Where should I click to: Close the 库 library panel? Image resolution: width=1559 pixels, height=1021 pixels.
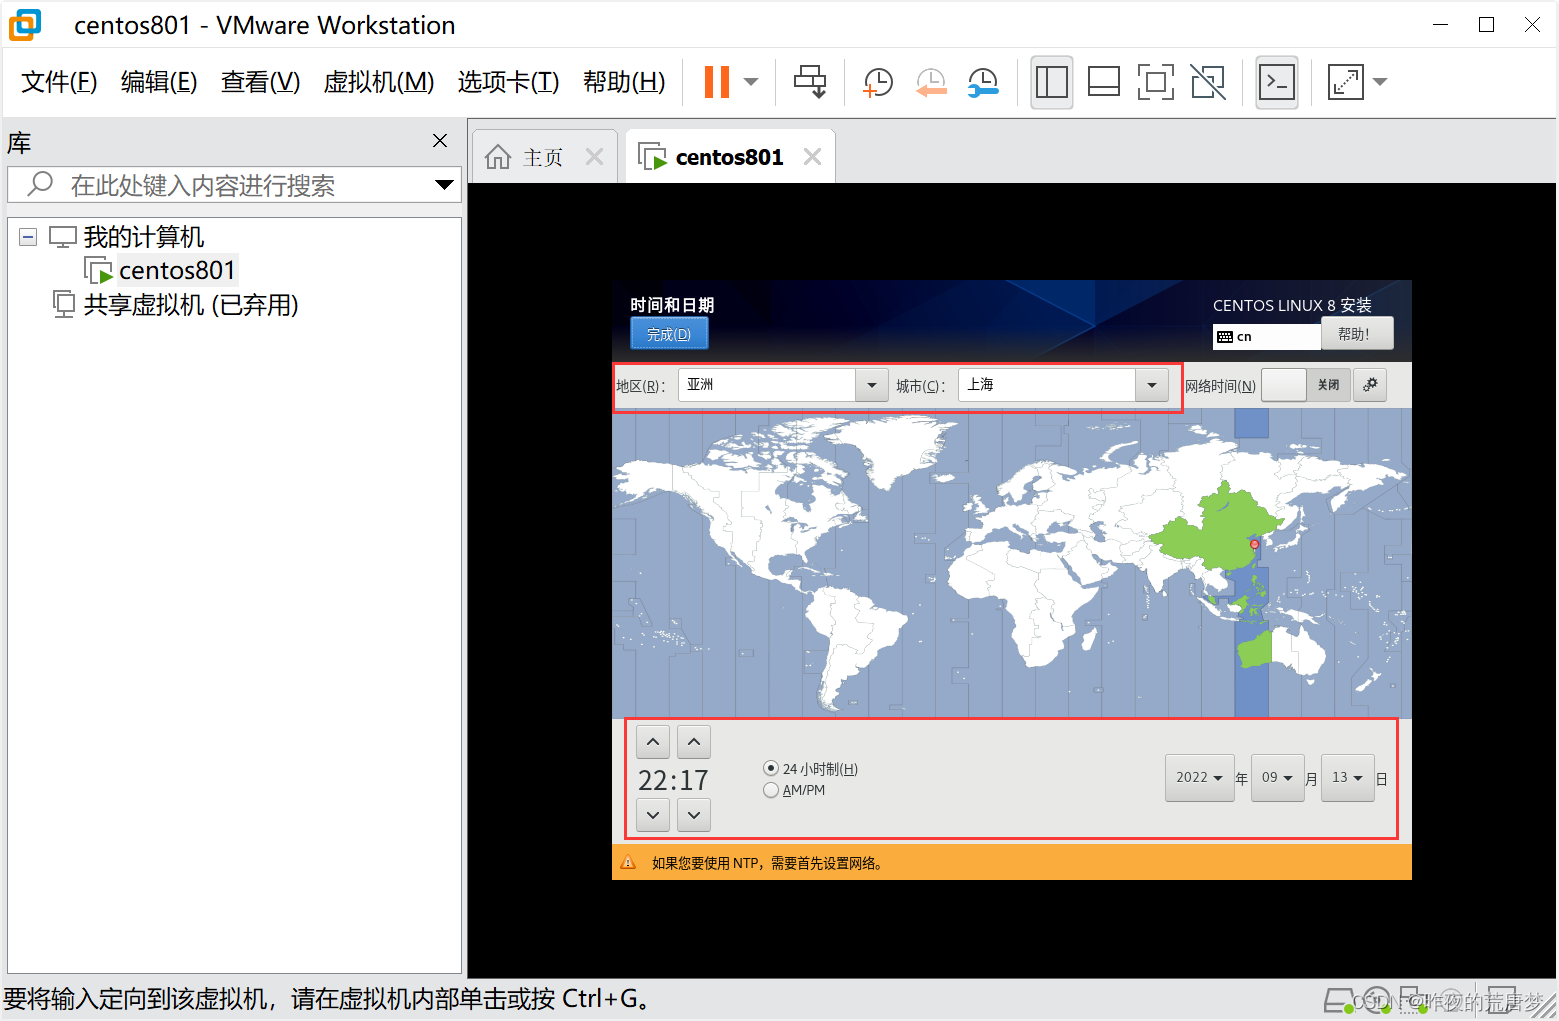pyautogui.click(x=440, y=141)
